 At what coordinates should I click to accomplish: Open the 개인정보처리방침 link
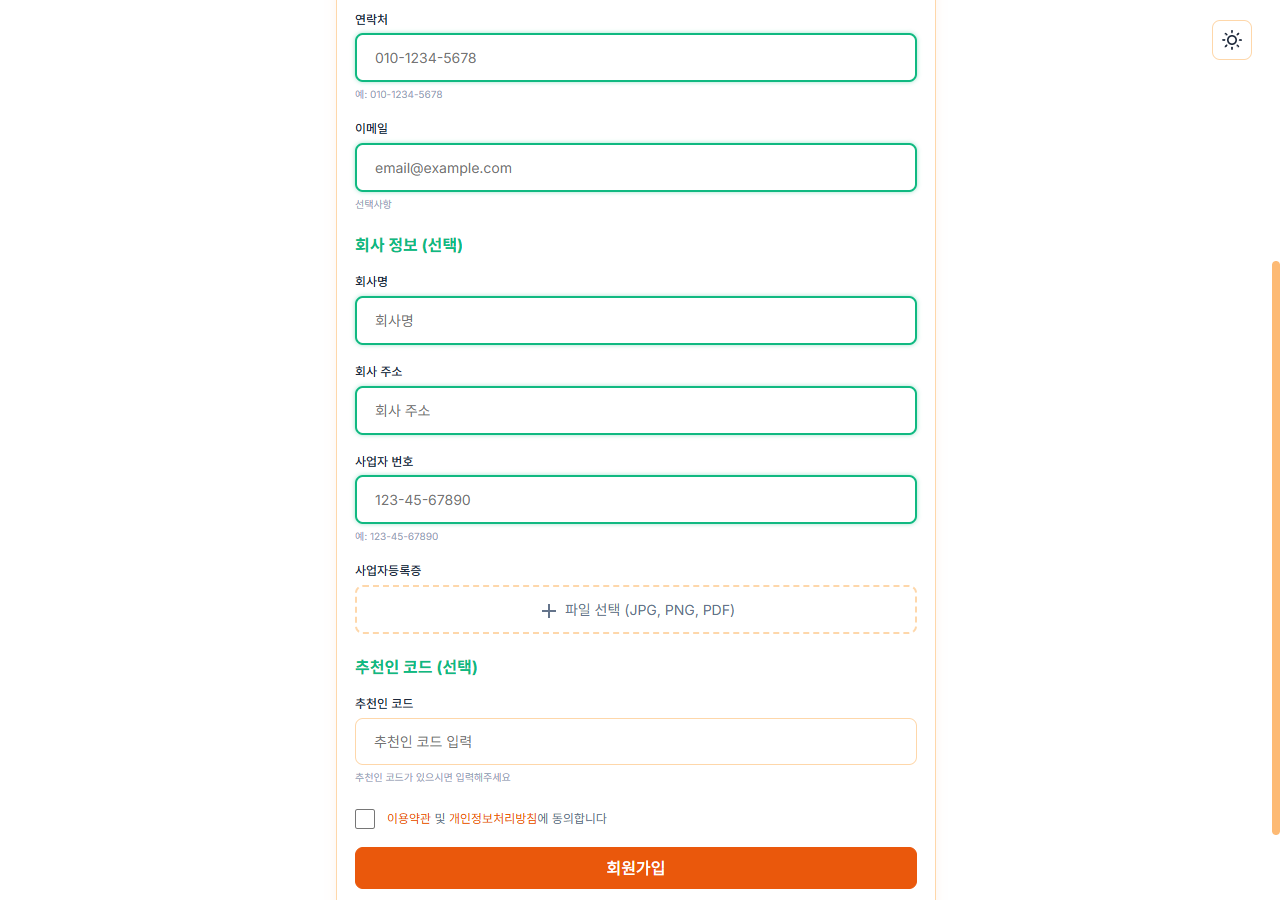(491, 818)
